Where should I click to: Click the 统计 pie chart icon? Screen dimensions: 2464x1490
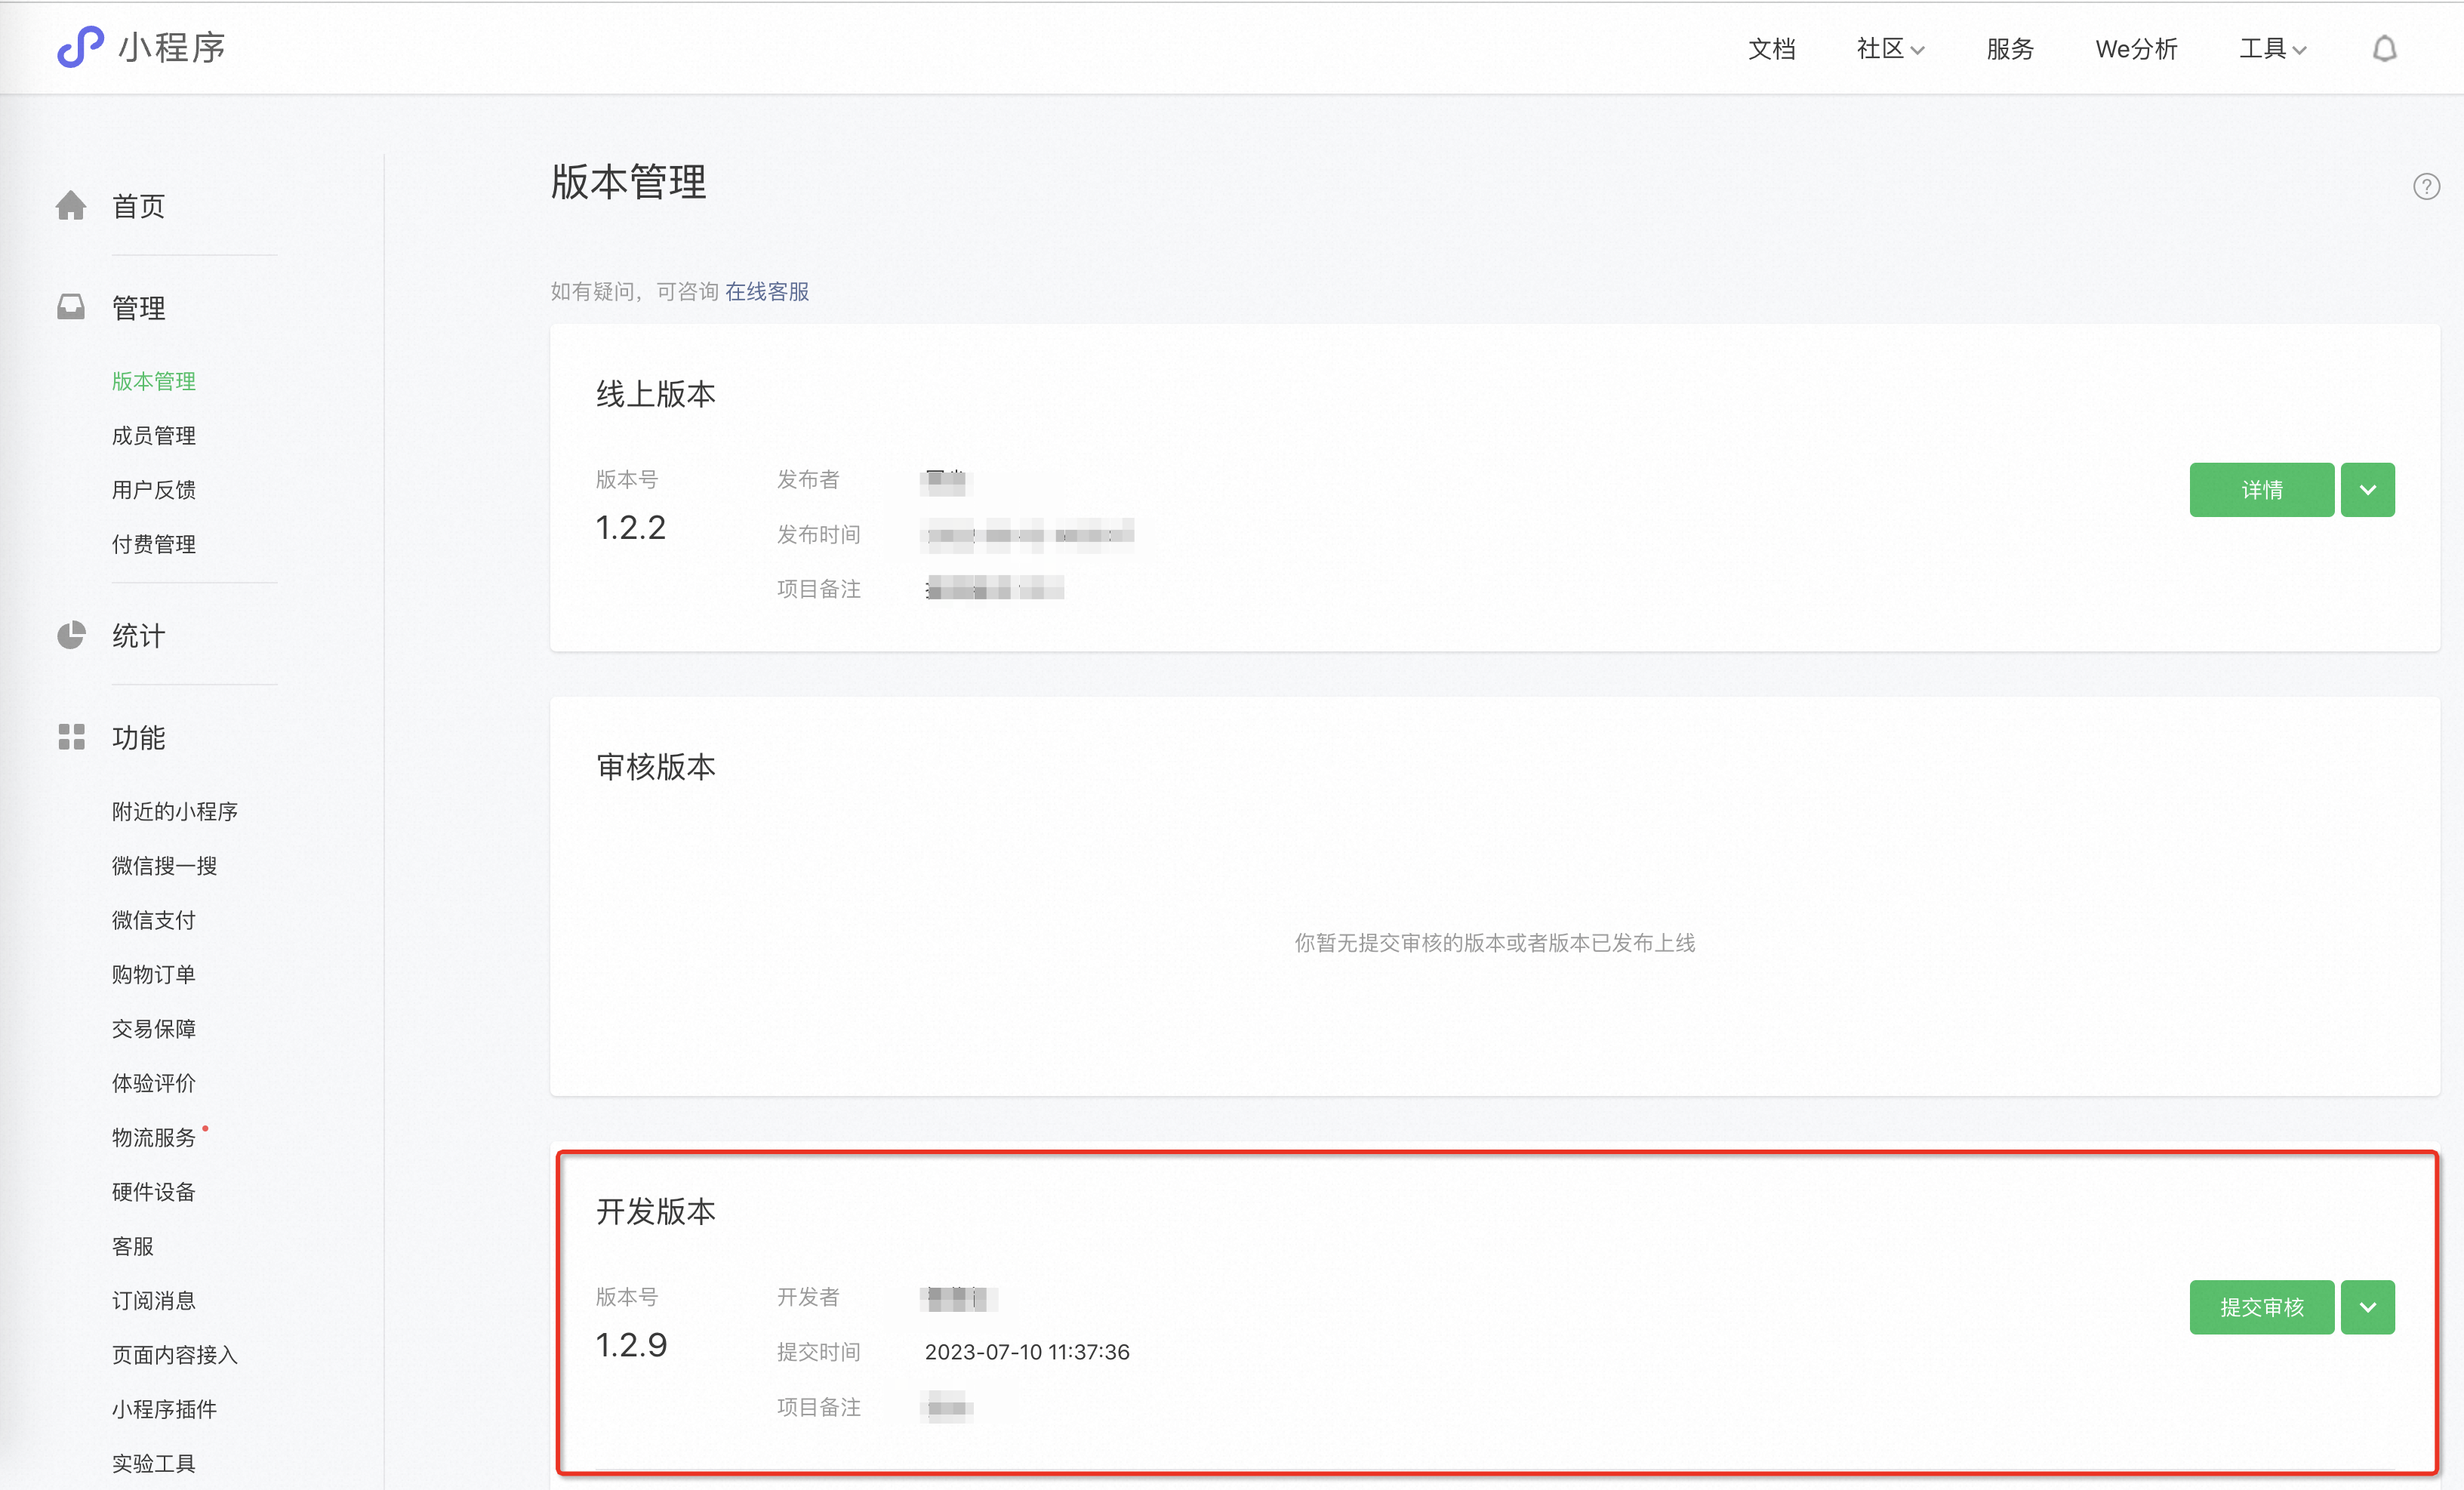pyautogui.click(x=71, y=635)
